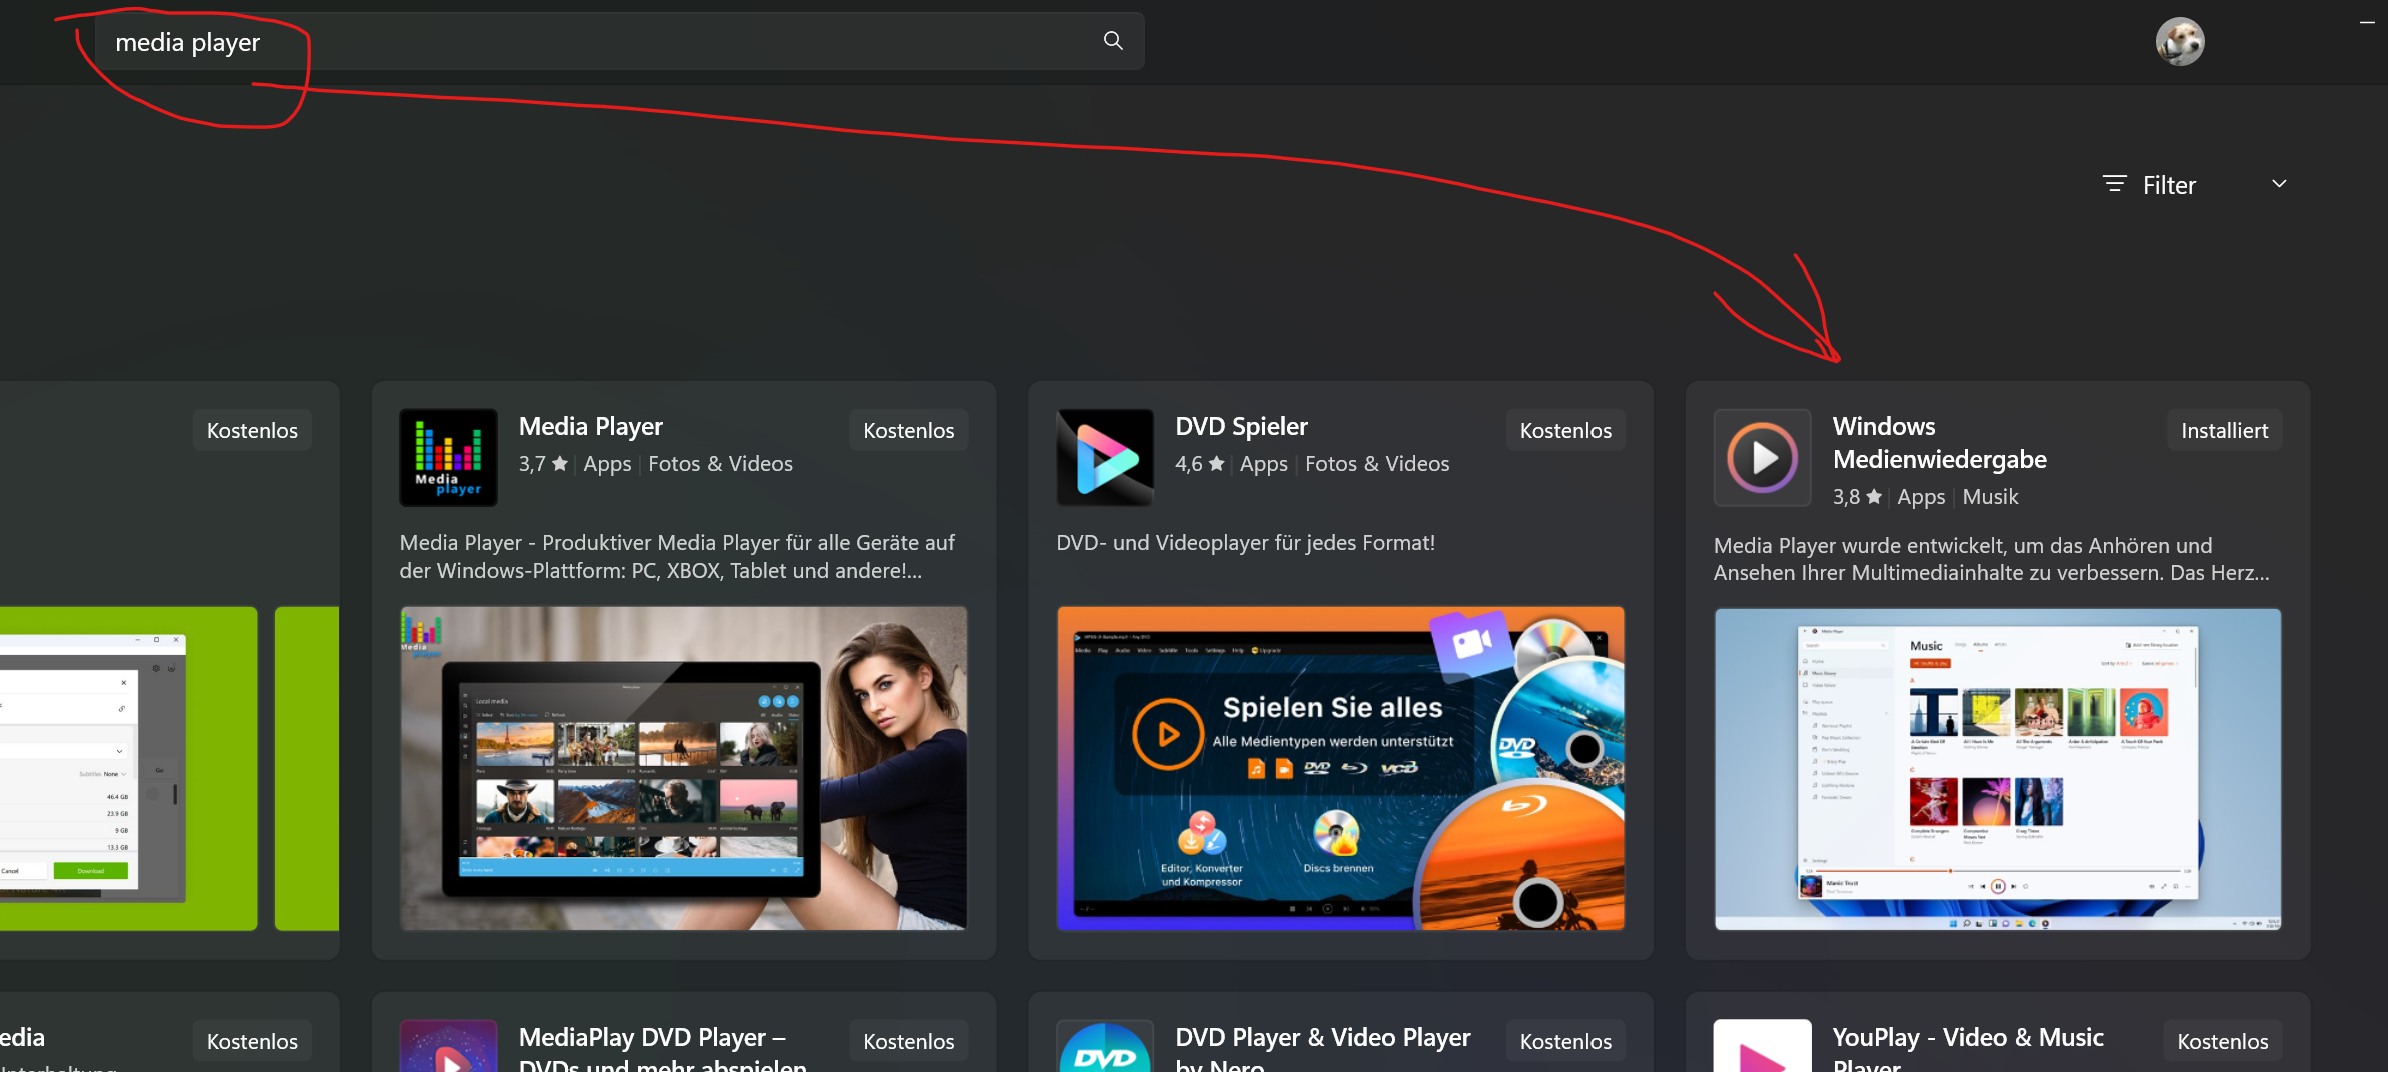Open the Filter options

point(2169,185)
